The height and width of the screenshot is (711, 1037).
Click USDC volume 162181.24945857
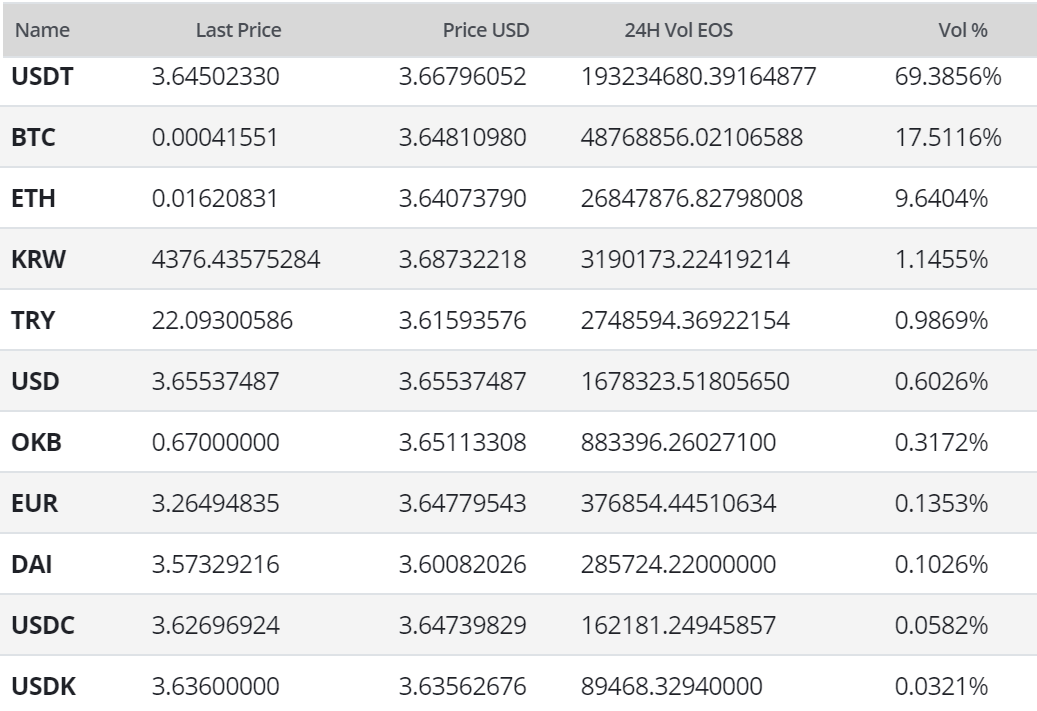point(679,626)
